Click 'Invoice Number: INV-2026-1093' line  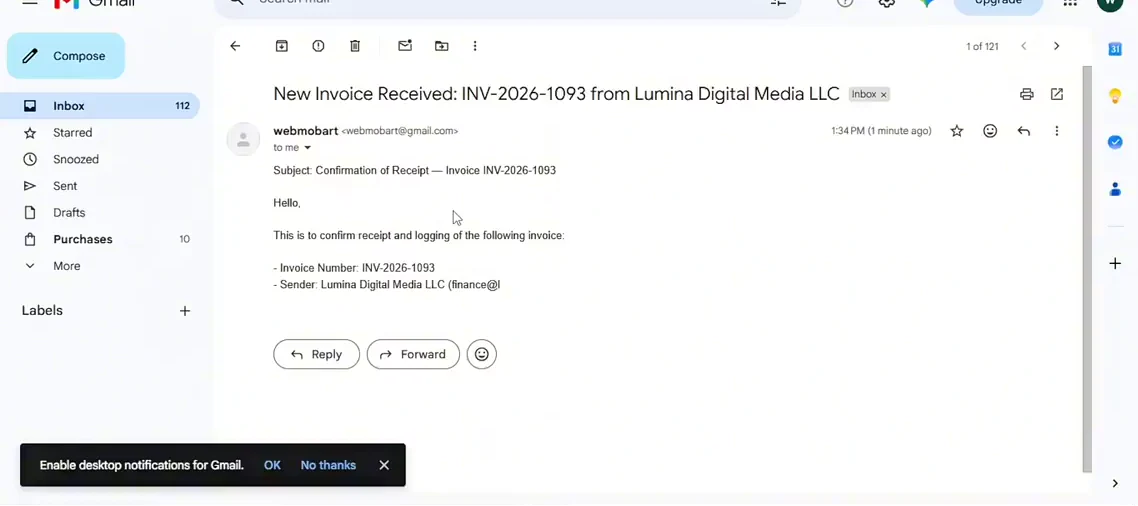click(354, 268)
